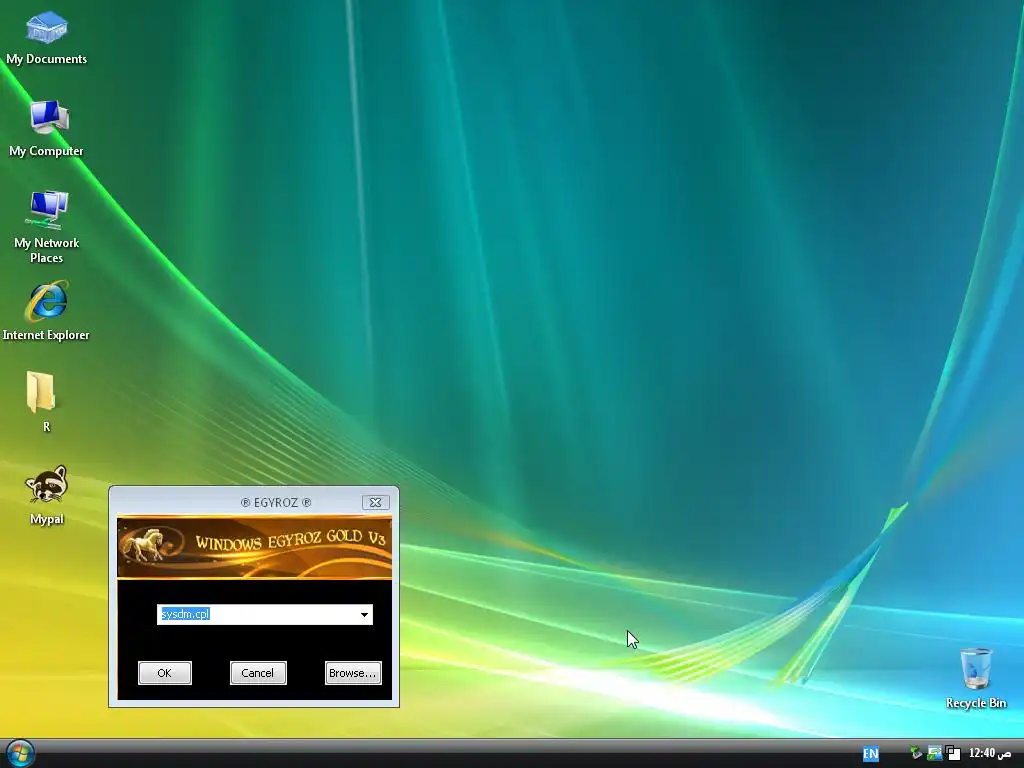The height and width of the screenshot is (768, 1024).
Task: Click the overlapping squares tray icon
Action: [953, 753]
